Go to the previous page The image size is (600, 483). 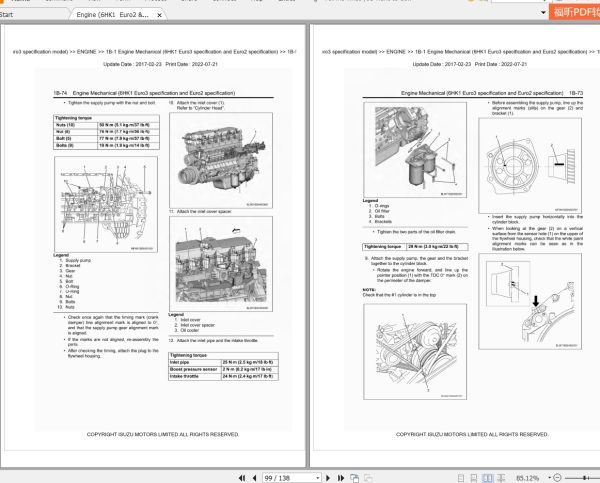coord(254,478)
